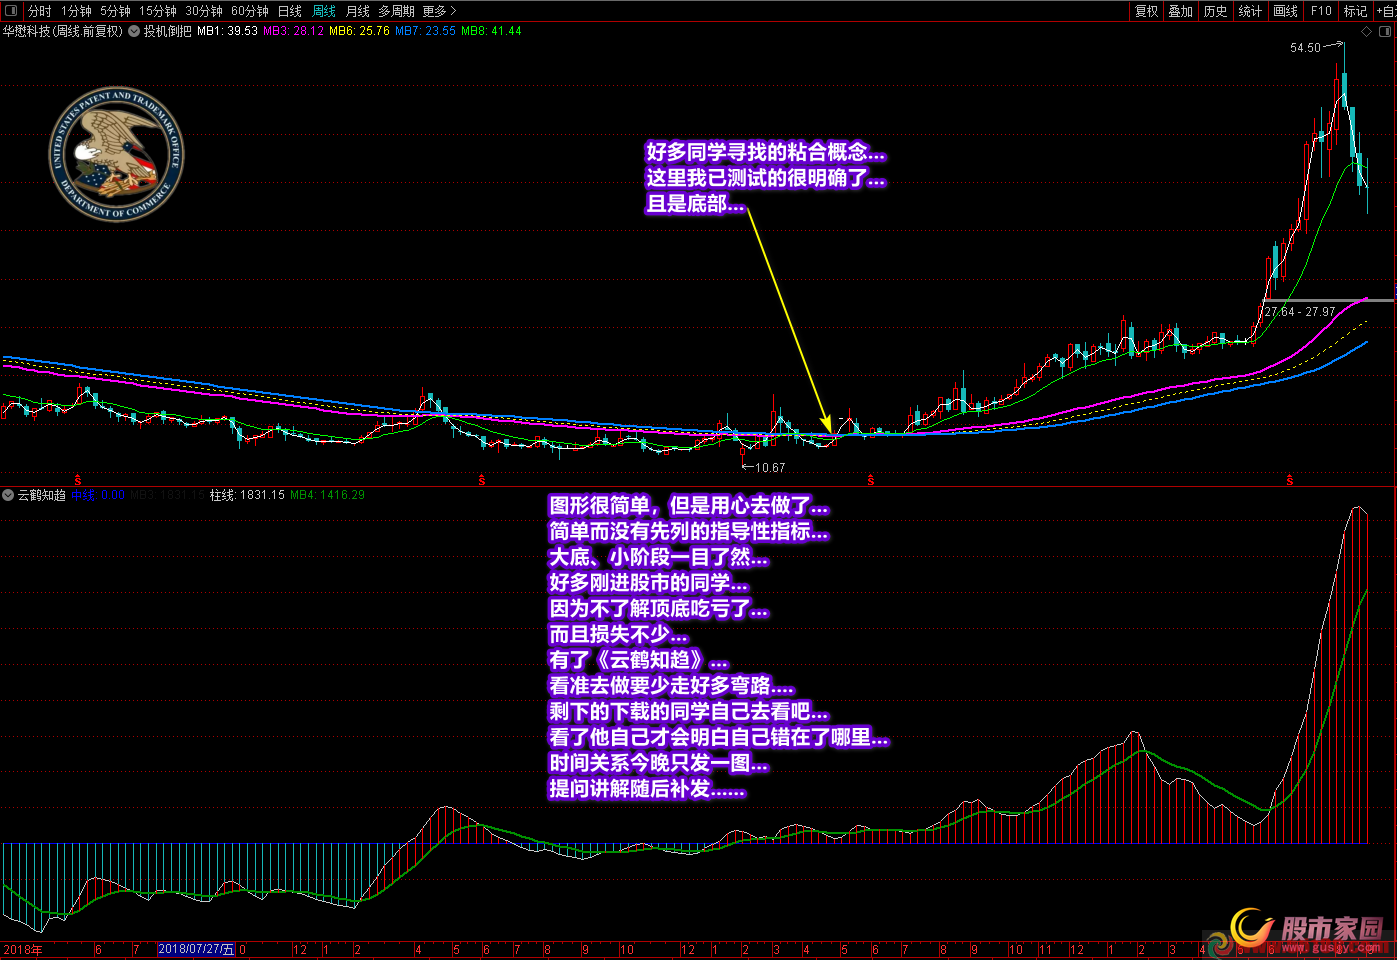Click the 股市家园 watermark logo

pyautogui.click(x=1310, y=932)
